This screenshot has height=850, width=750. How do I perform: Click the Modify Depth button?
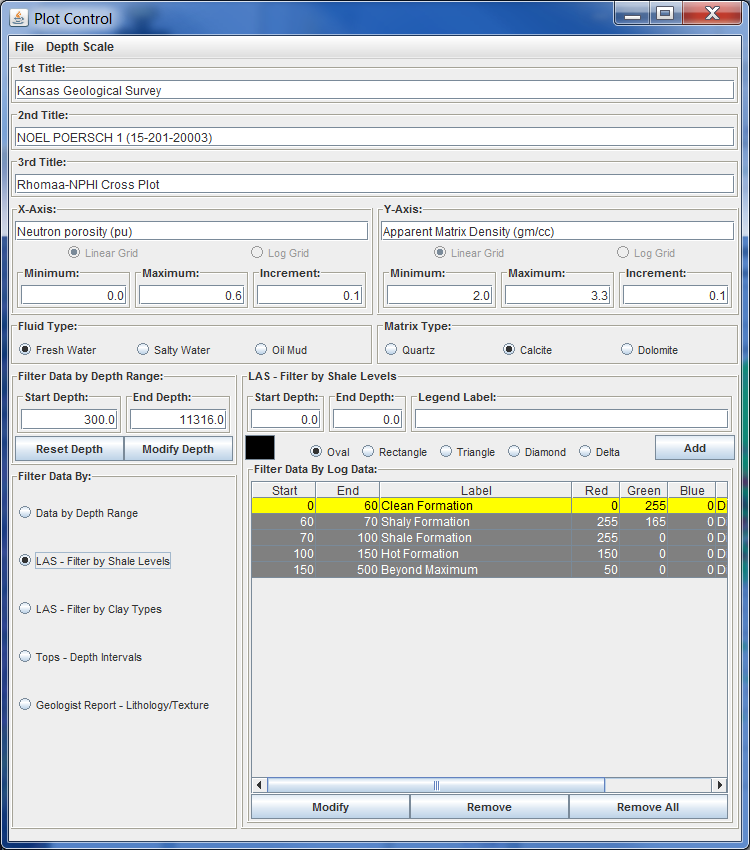click(x=178, y=449)
